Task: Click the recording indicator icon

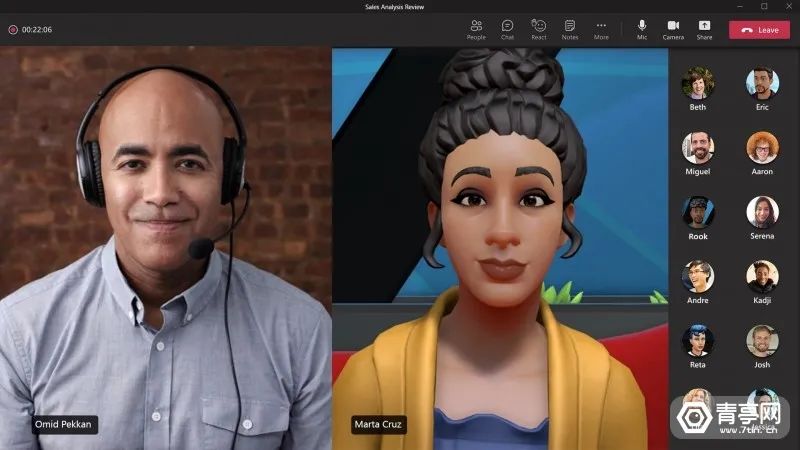Action: click(x=13, y=30)
